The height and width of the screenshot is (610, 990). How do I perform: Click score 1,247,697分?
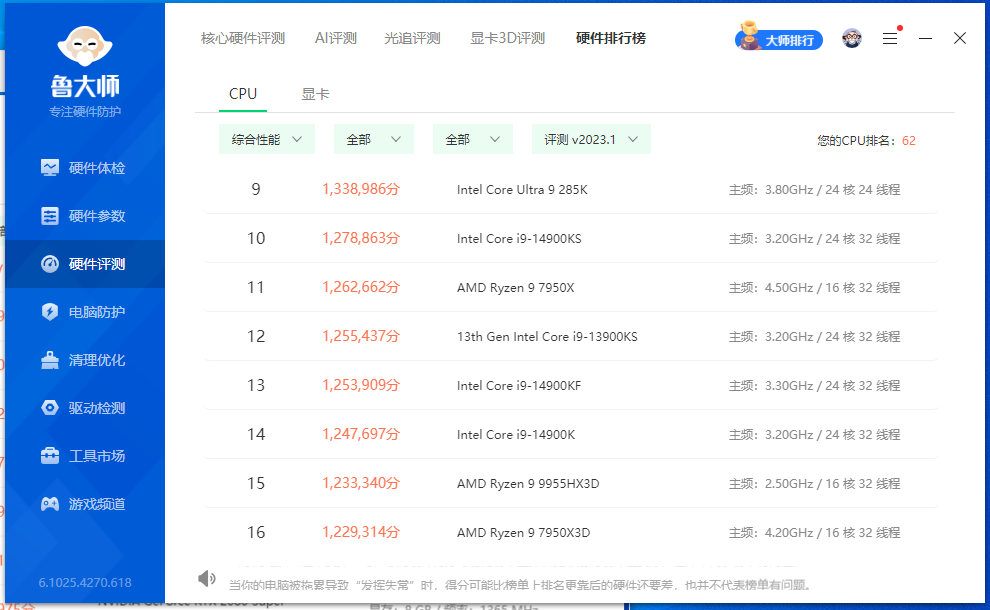361,434
